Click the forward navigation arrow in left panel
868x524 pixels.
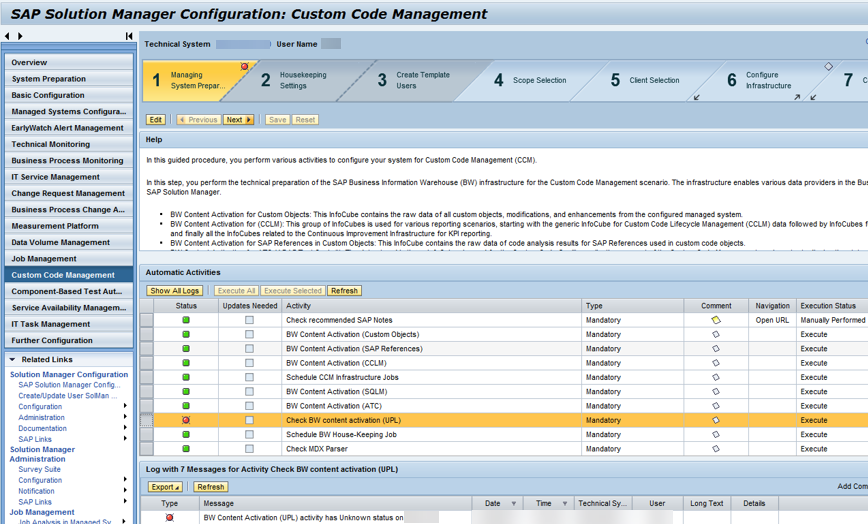coord(20,36)
